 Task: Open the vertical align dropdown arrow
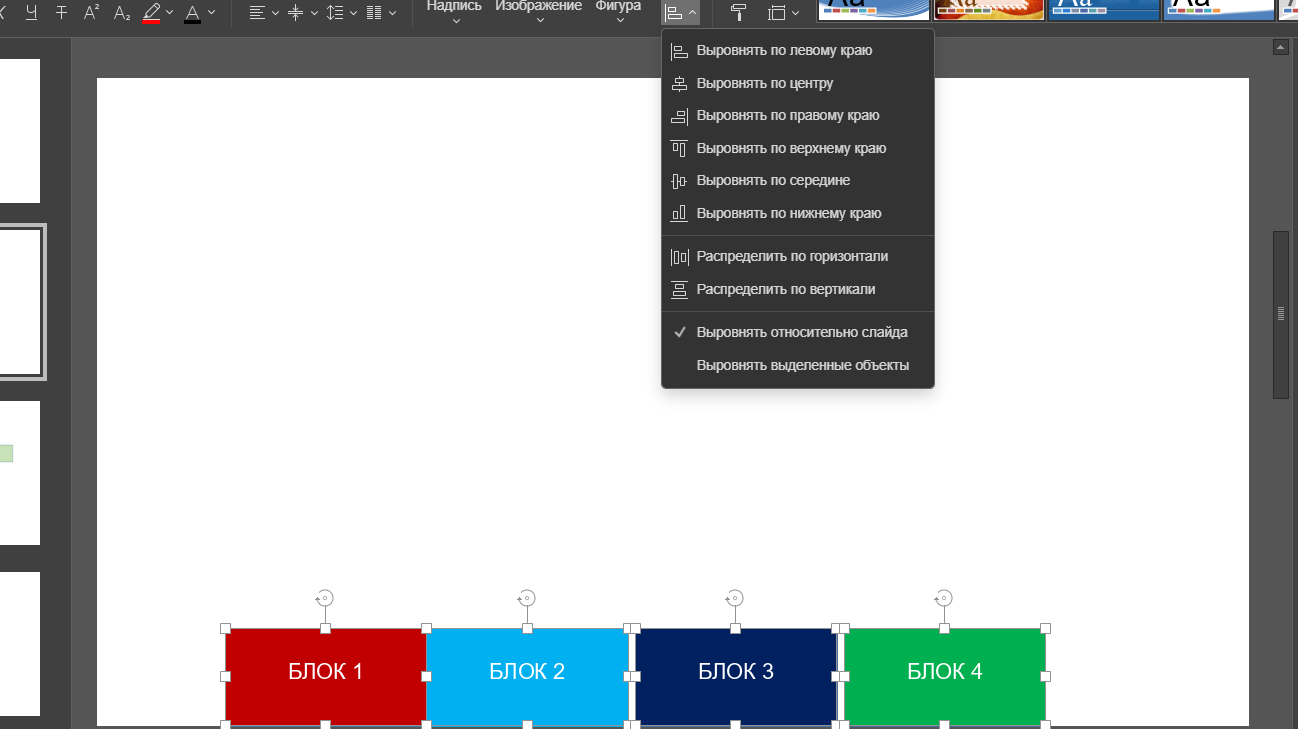pos(314,13)
